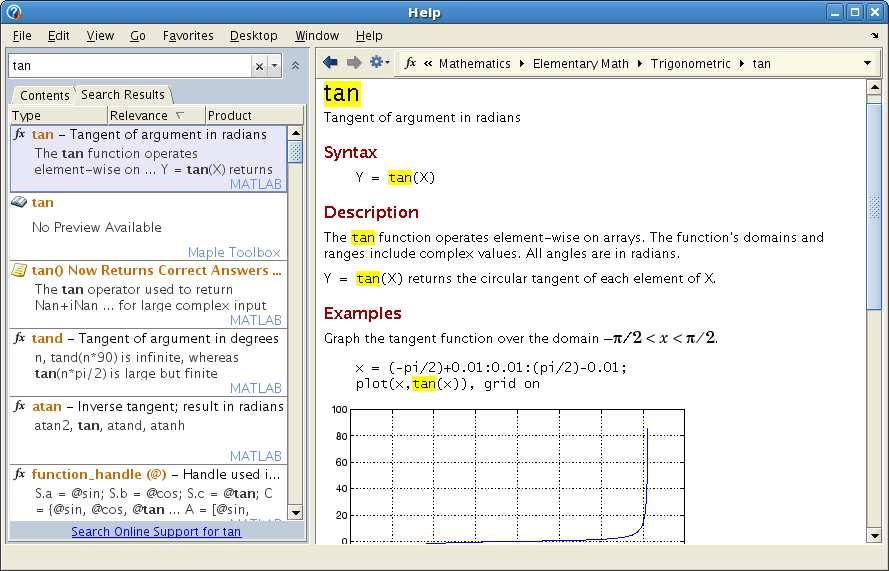Open the Window menu
Image resolution: width=889 pixels, height=571 pixels.
tap(317, 36)
